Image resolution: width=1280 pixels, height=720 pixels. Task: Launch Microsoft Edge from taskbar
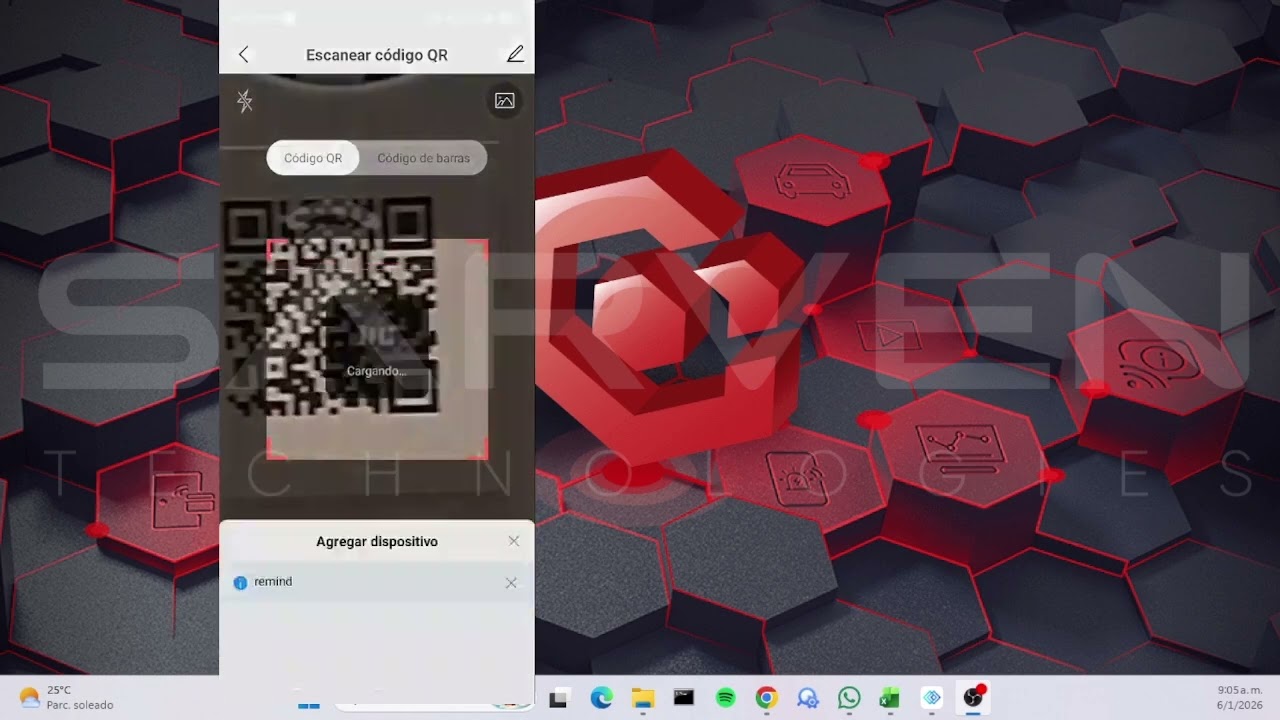pyautogui.click(x=601, y=698)
